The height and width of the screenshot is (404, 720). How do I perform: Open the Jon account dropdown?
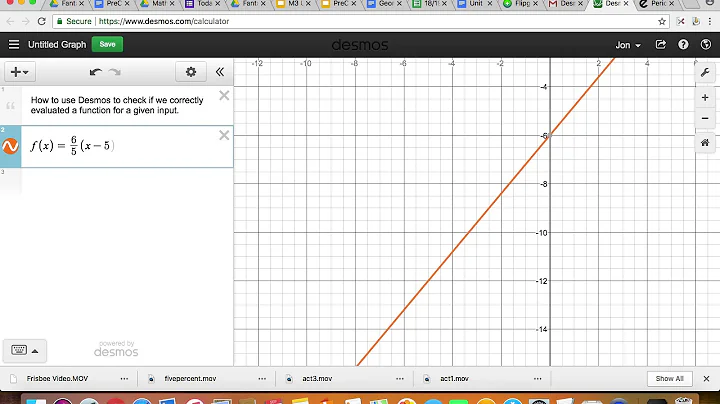pos(628,45)
